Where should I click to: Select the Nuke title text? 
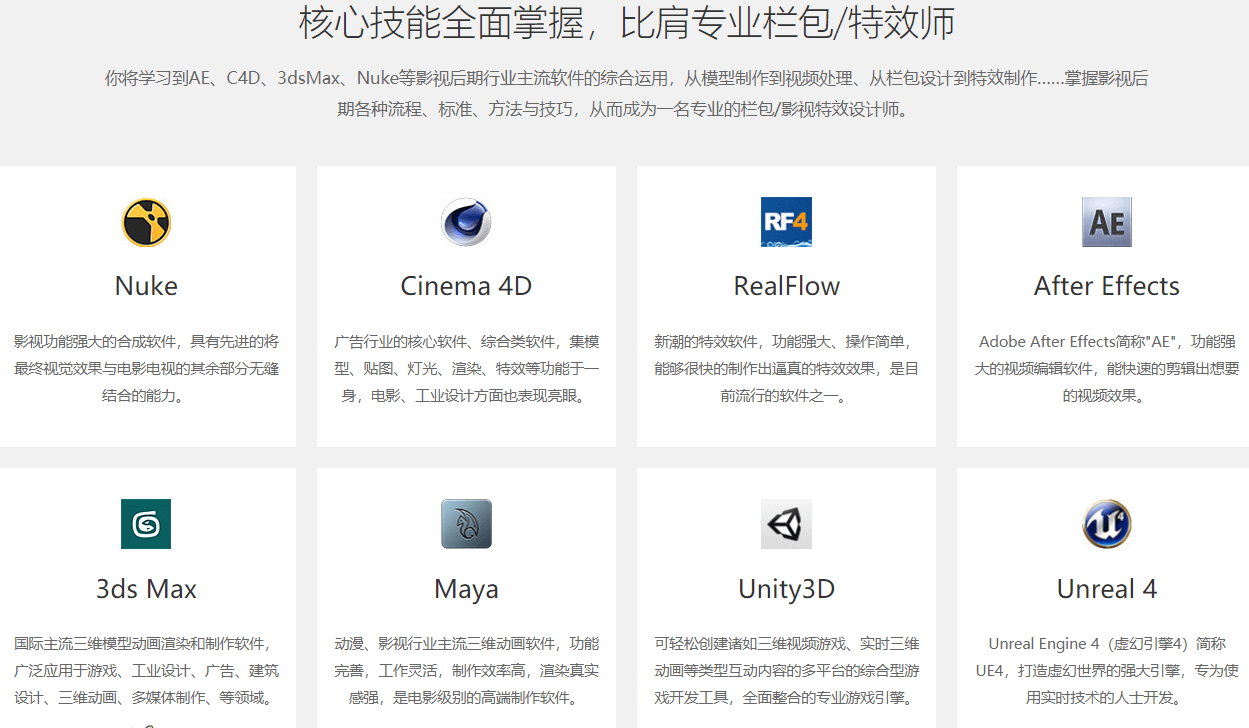coord(146,286)
